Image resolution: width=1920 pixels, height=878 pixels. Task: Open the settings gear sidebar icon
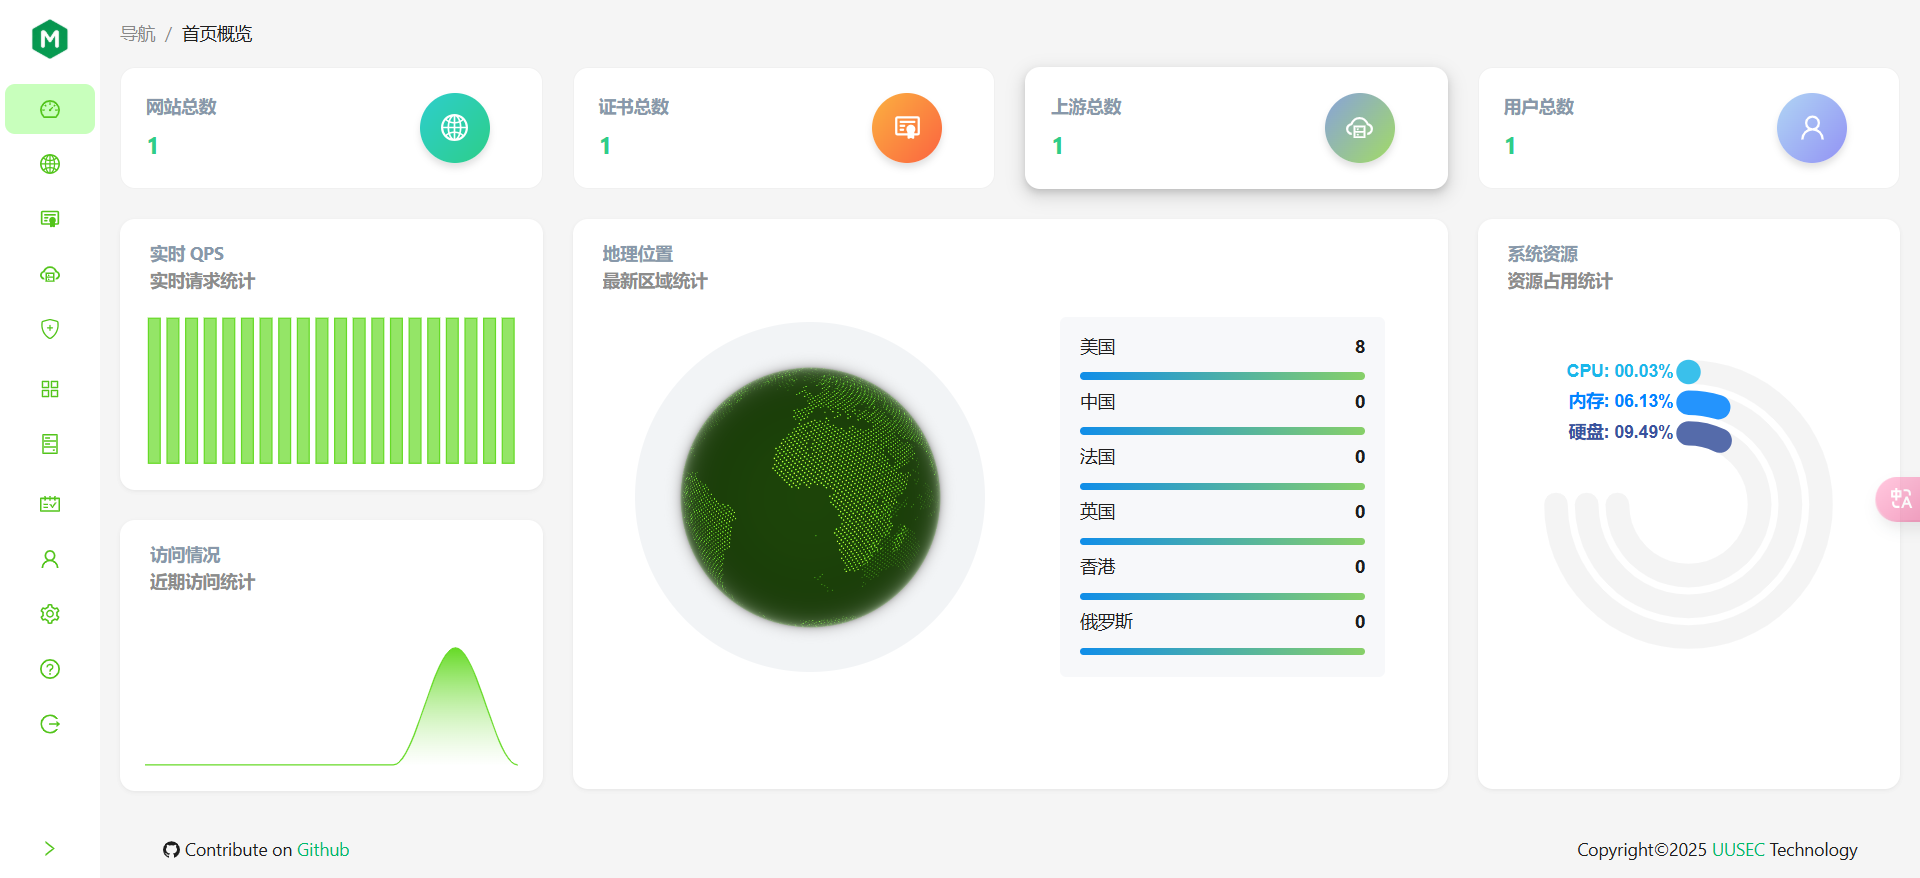coord(50,614)
